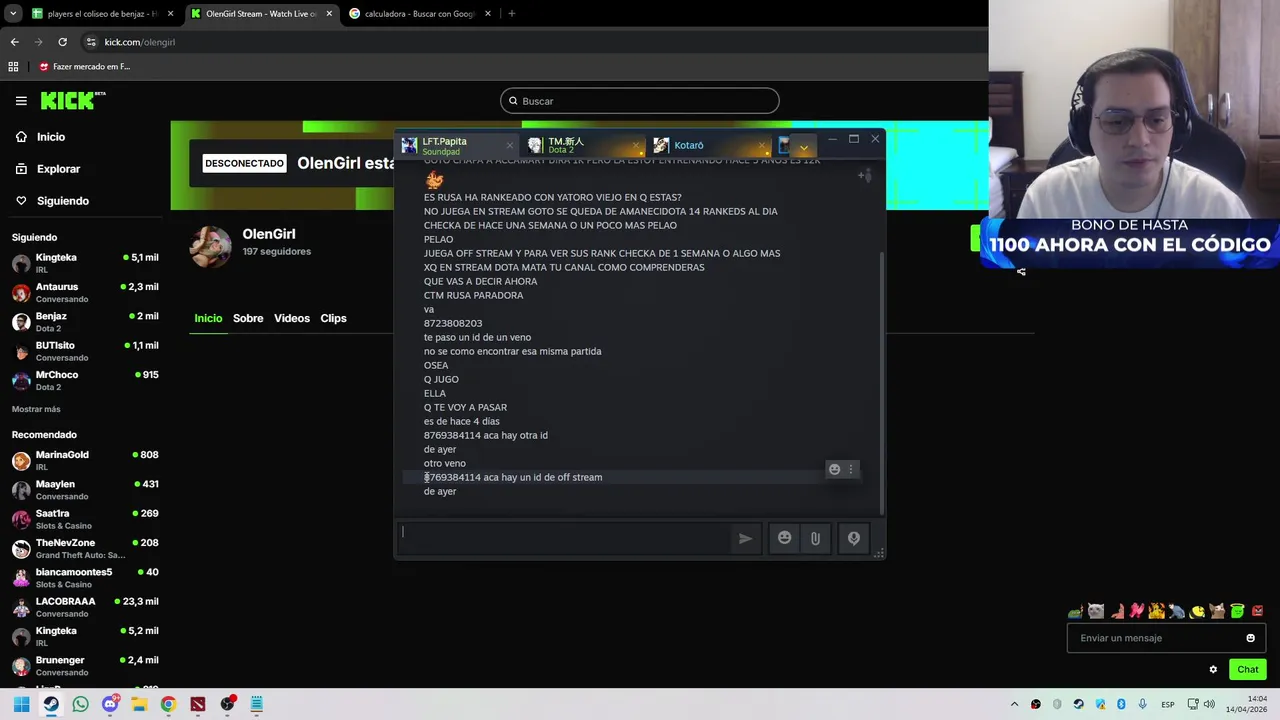Show hidden system tray icons
This screenshot has height=720, width=1280.
coord(1014,704)
